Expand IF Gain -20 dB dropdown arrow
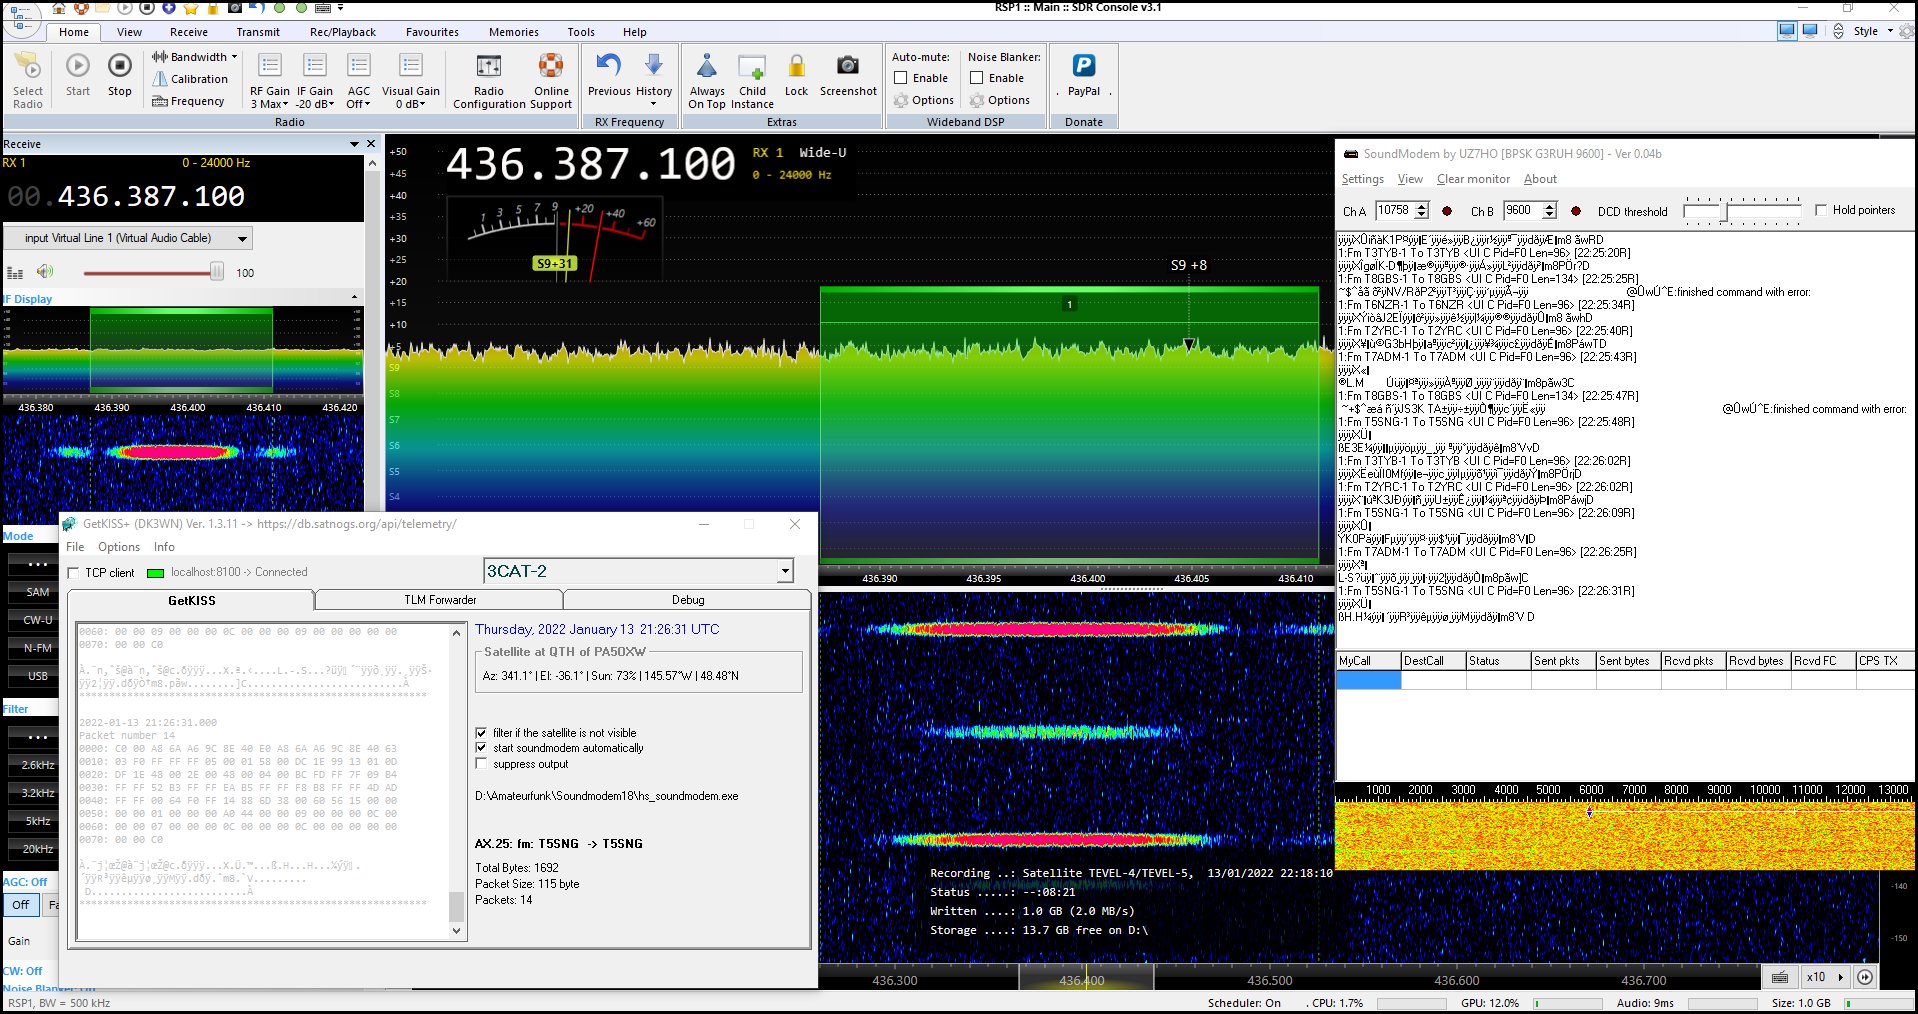The image size is (1918, 1014). (x=331, y=105)
